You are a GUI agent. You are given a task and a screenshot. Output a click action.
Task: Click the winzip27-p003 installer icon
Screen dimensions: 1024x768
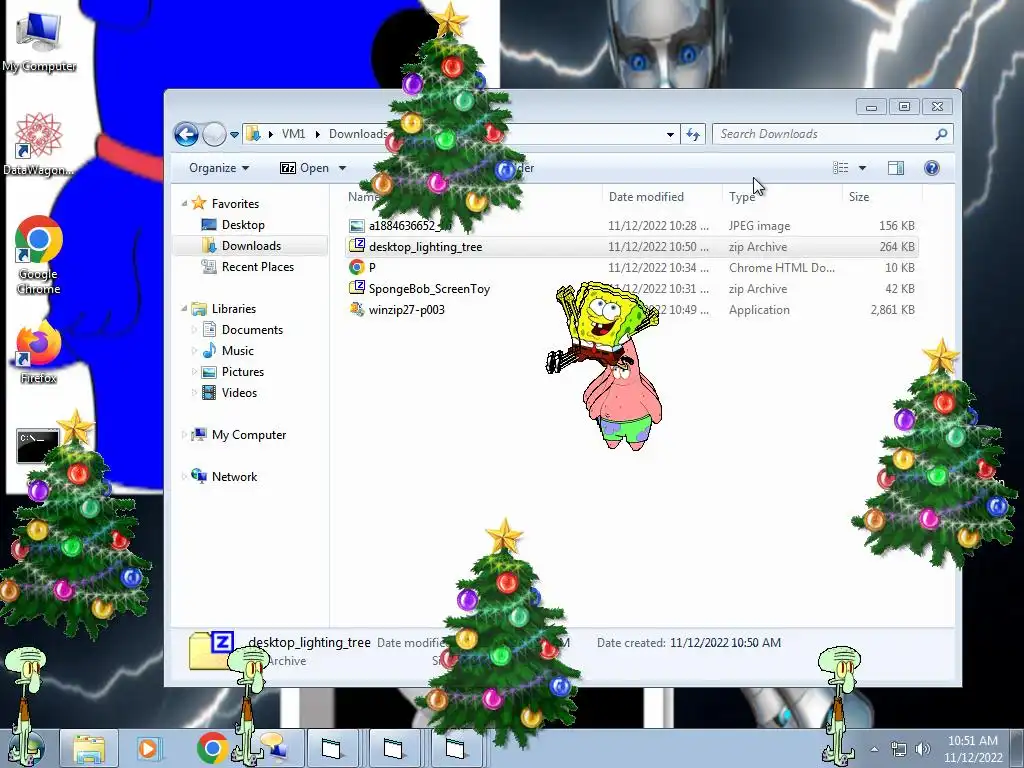click(x=357, y=309)
